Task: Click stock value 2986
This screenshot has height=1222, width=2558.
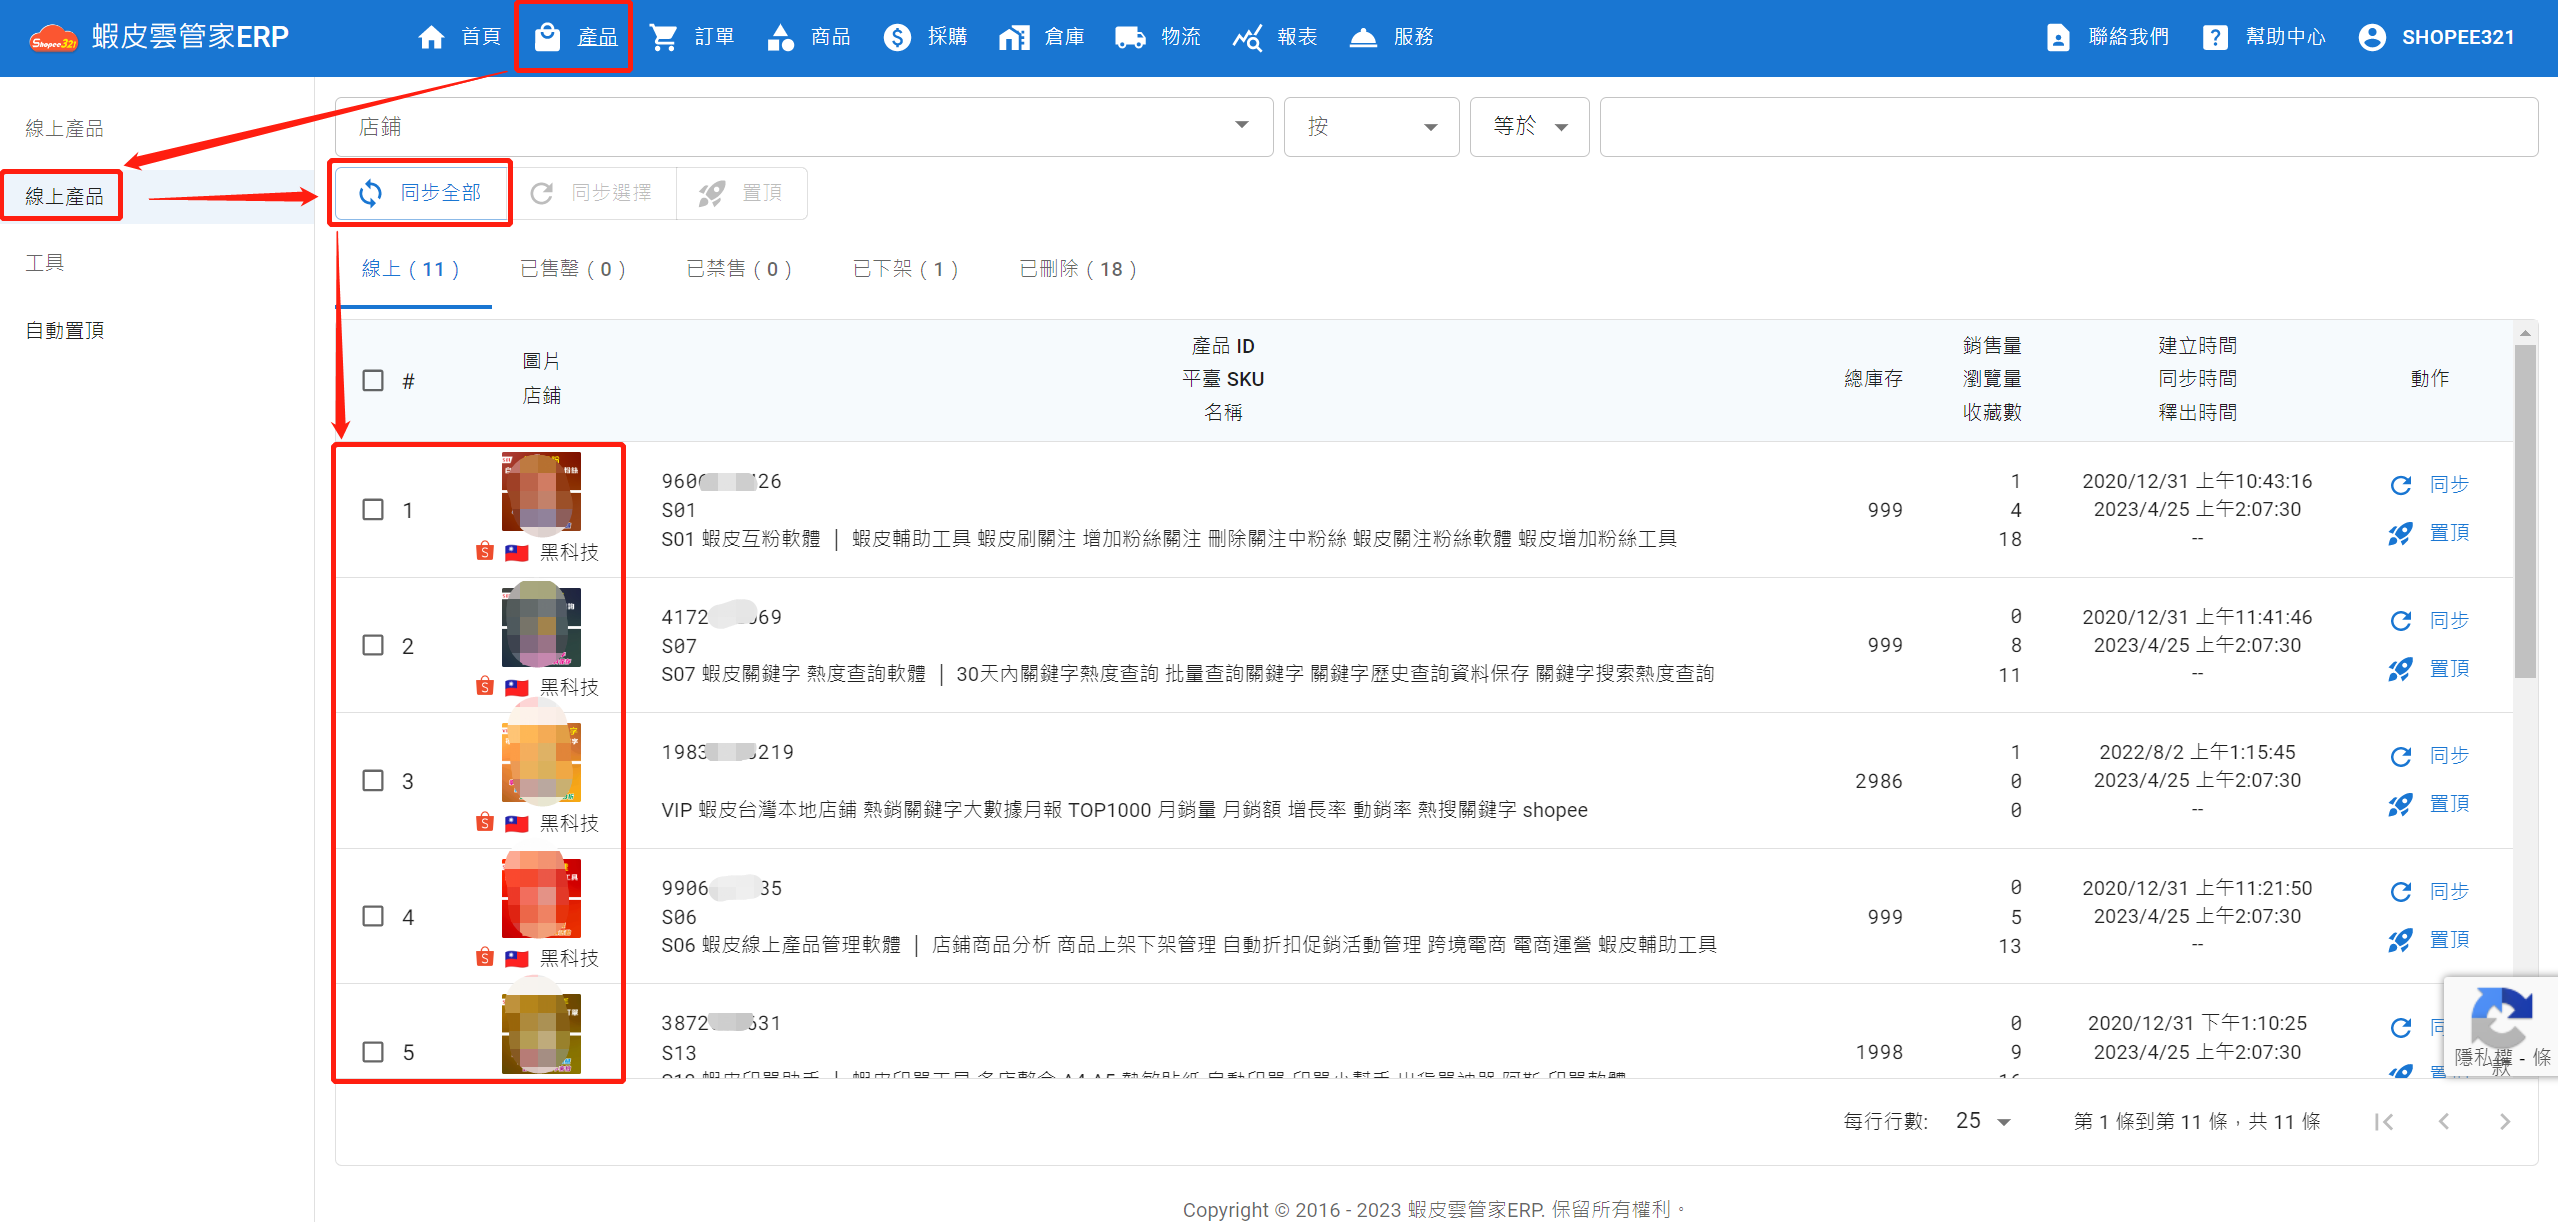Action: pos(1879,781)
